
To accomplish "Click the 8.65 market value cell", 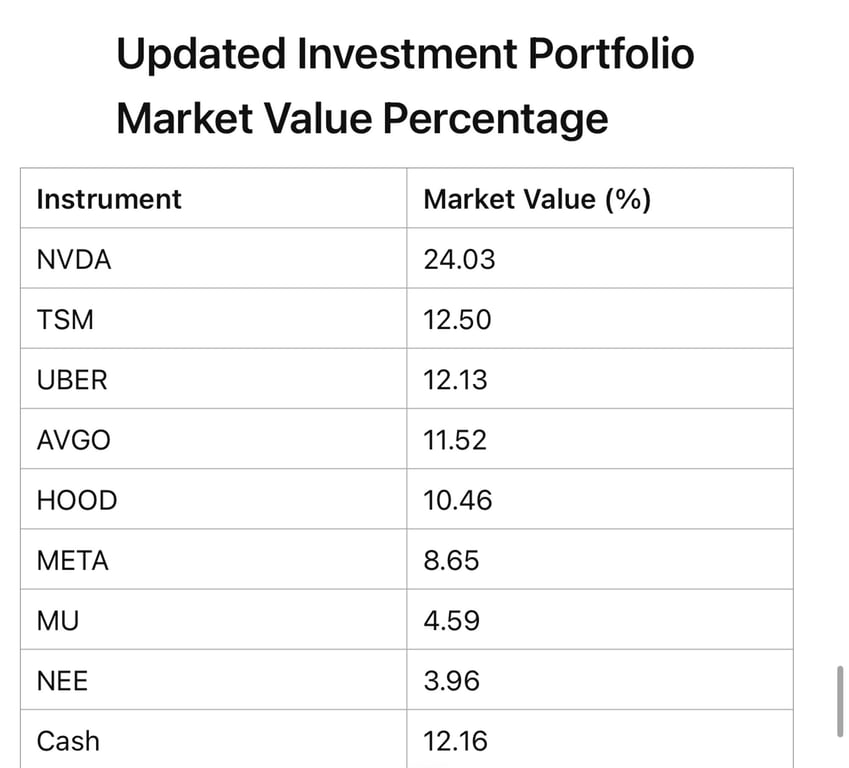I will (451, 560).
